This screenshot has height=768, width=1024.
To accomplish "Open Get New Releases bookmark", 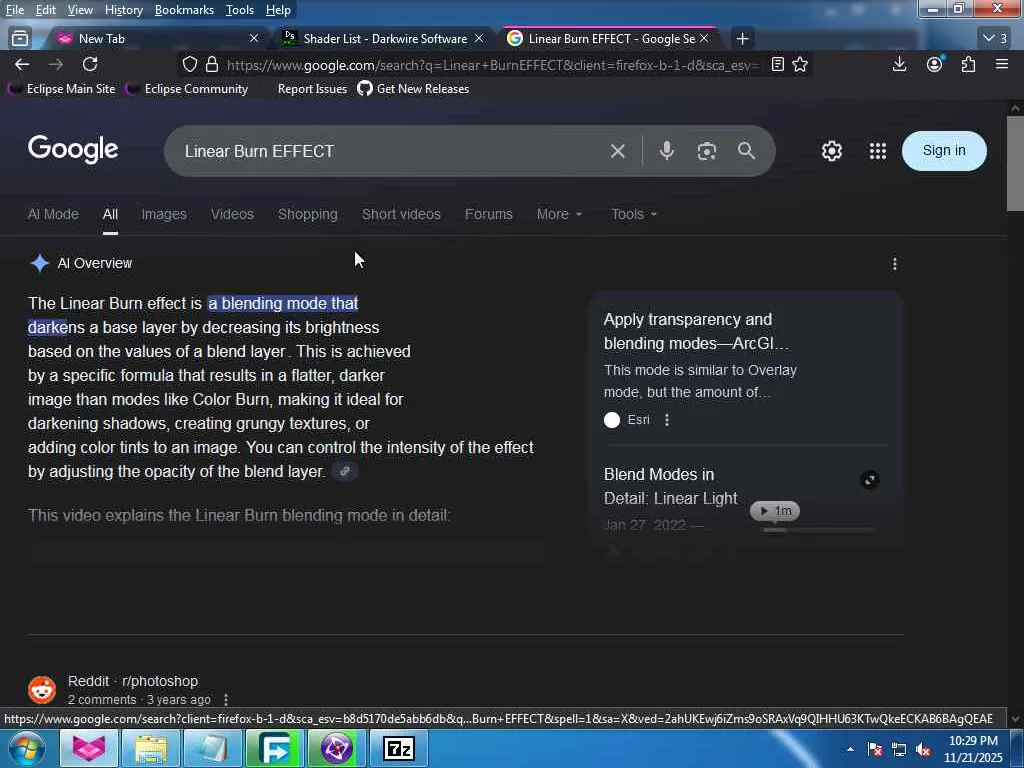I will pyautogui.click(x=413, y=89).
